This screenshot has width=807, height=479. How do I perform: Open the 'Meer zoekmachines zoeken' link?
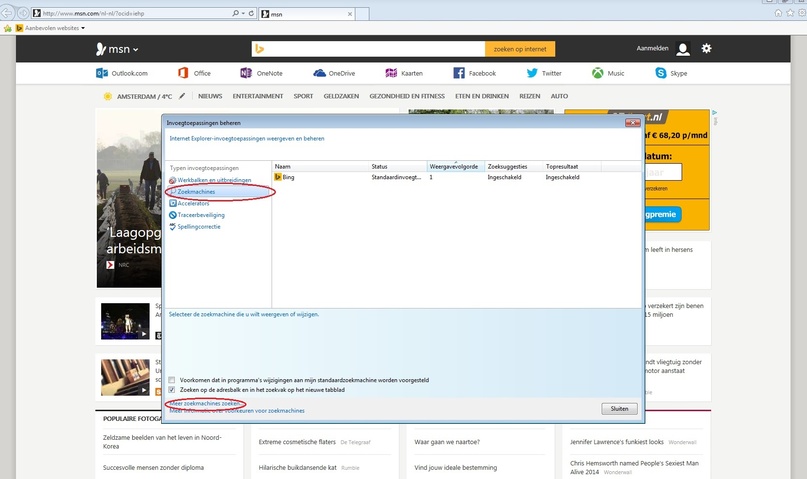click(x=205, y=404)
